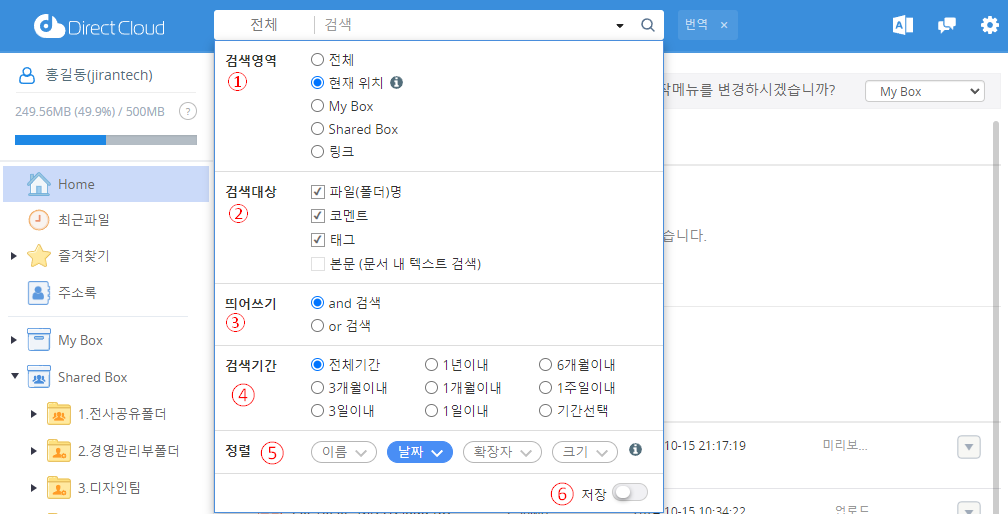Screen dimensions: 1008x514
Task: Expand the 2.경영관리부폴더 node
Action: click(34, 451)
